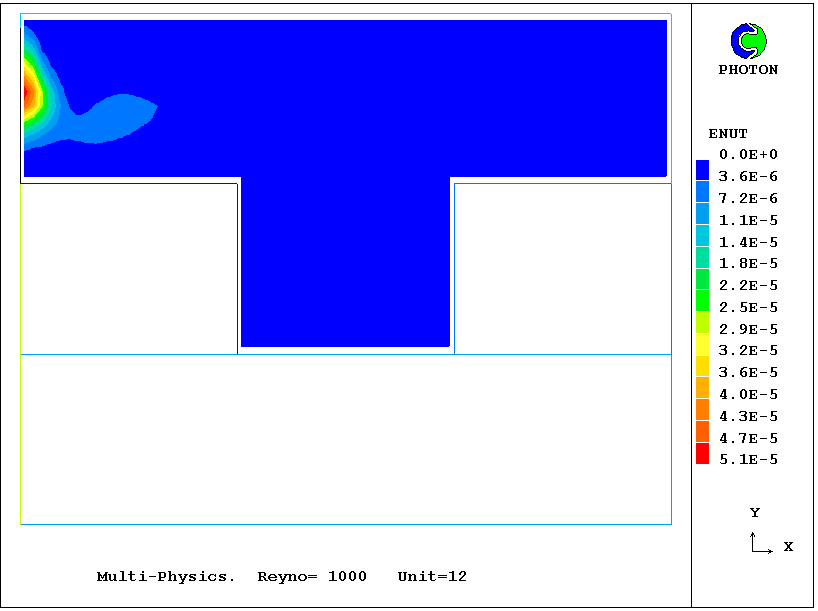818x611 pixels.
Task: Click the red hotspot at the inlet
Action: (x=27, y=94)
